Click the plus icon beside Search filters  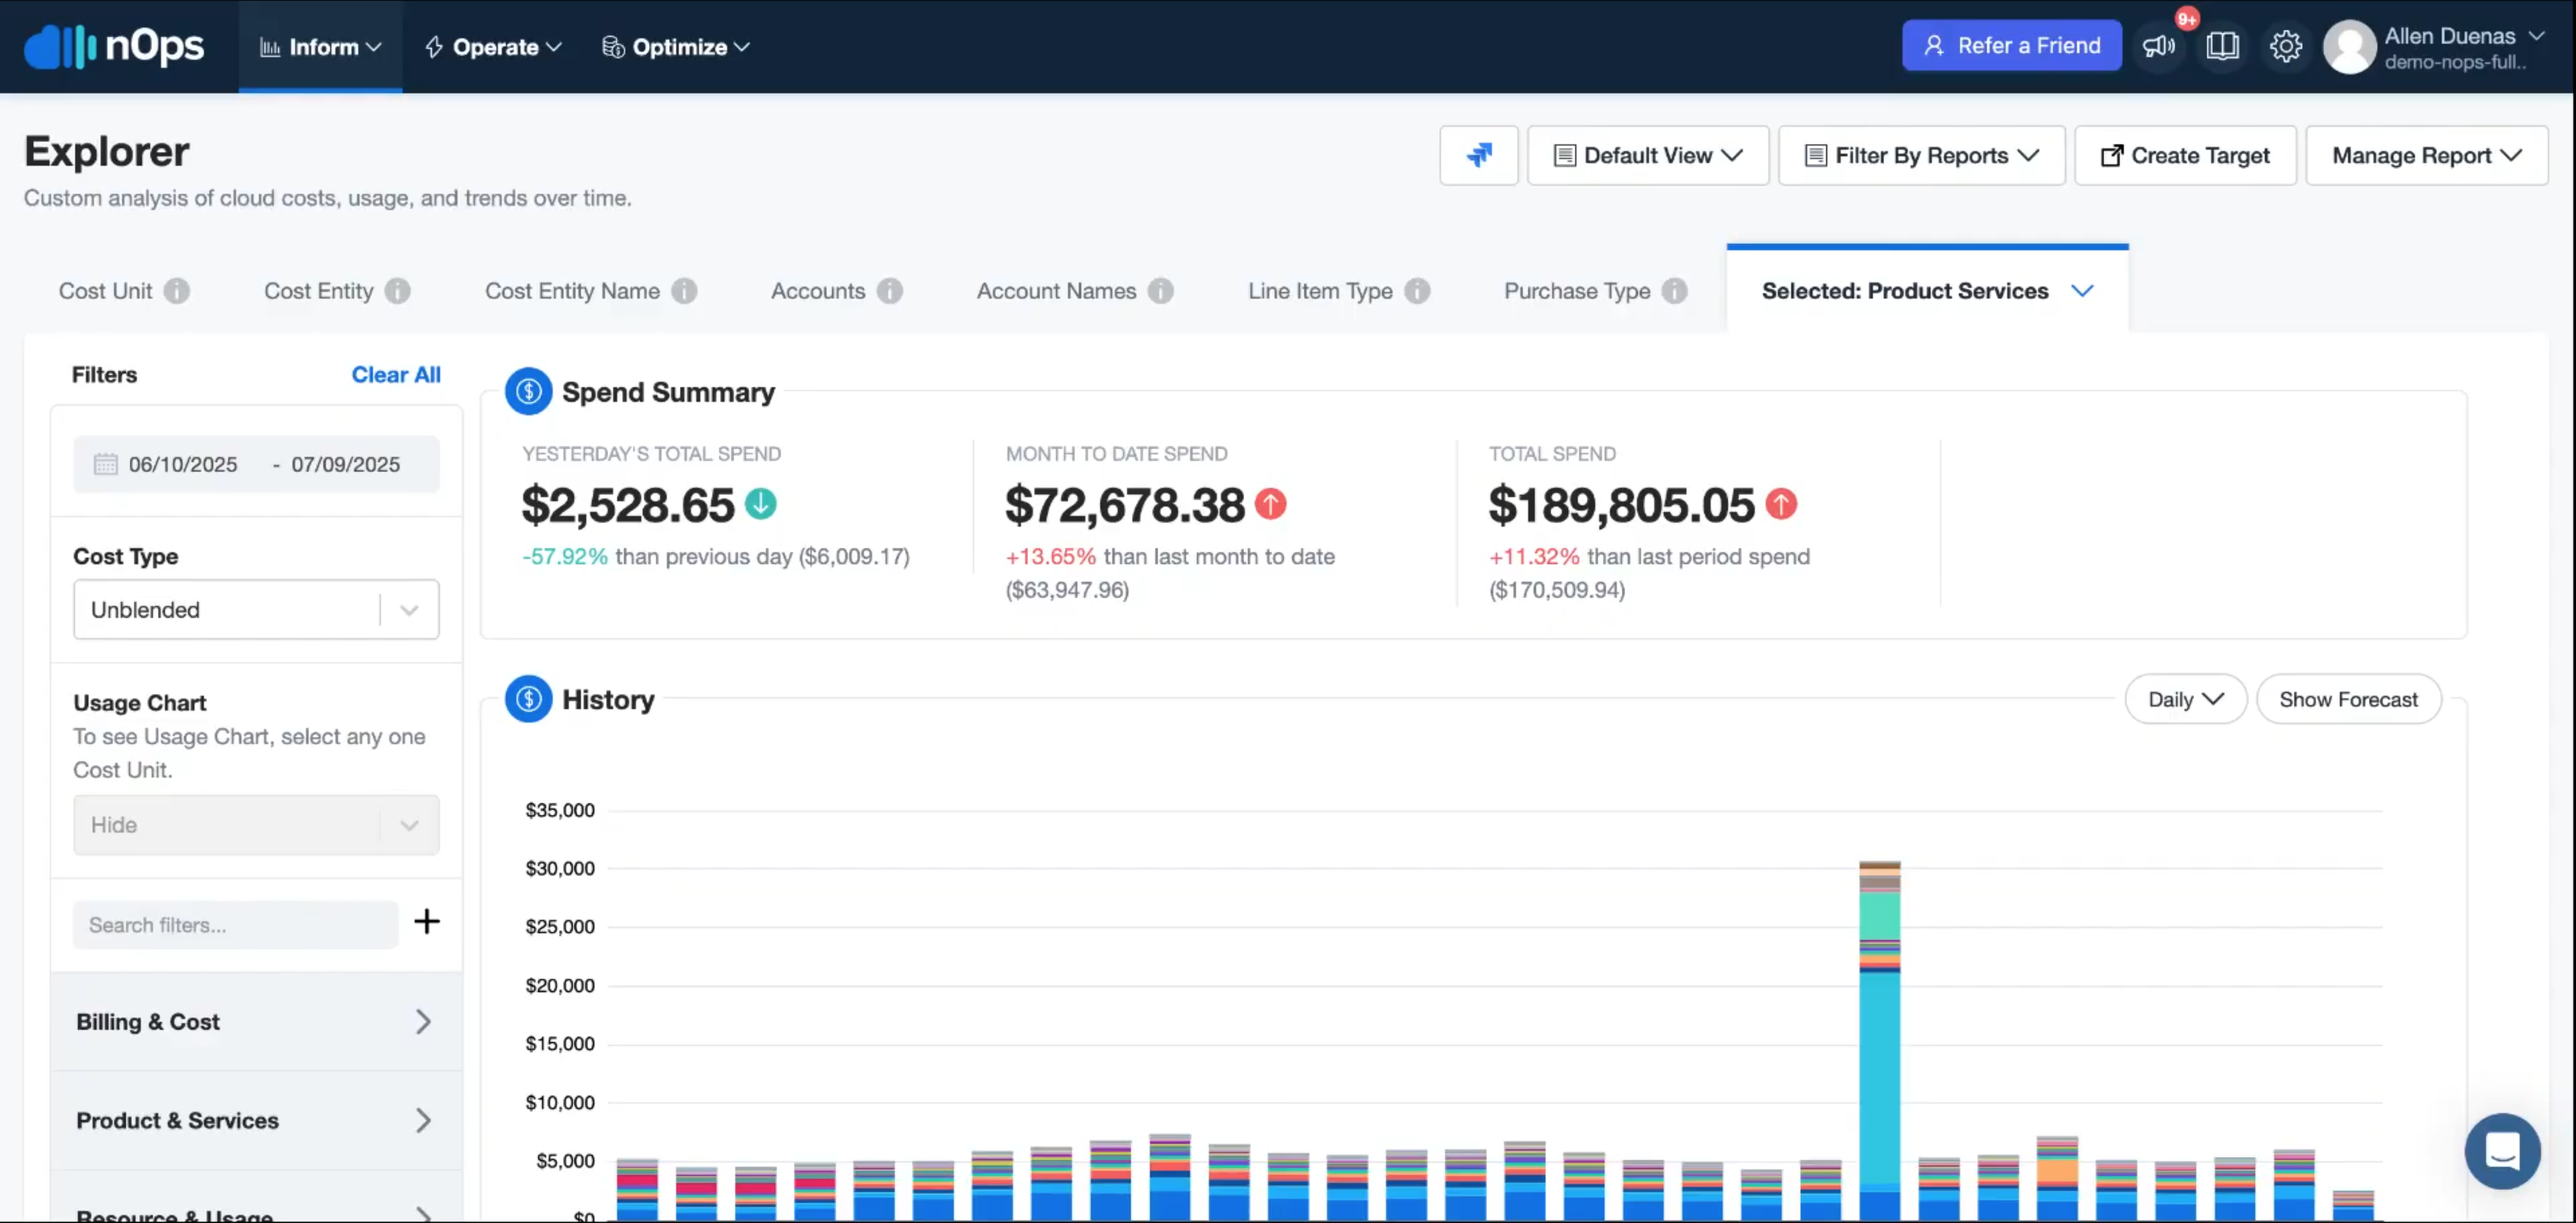pos(427,922)
